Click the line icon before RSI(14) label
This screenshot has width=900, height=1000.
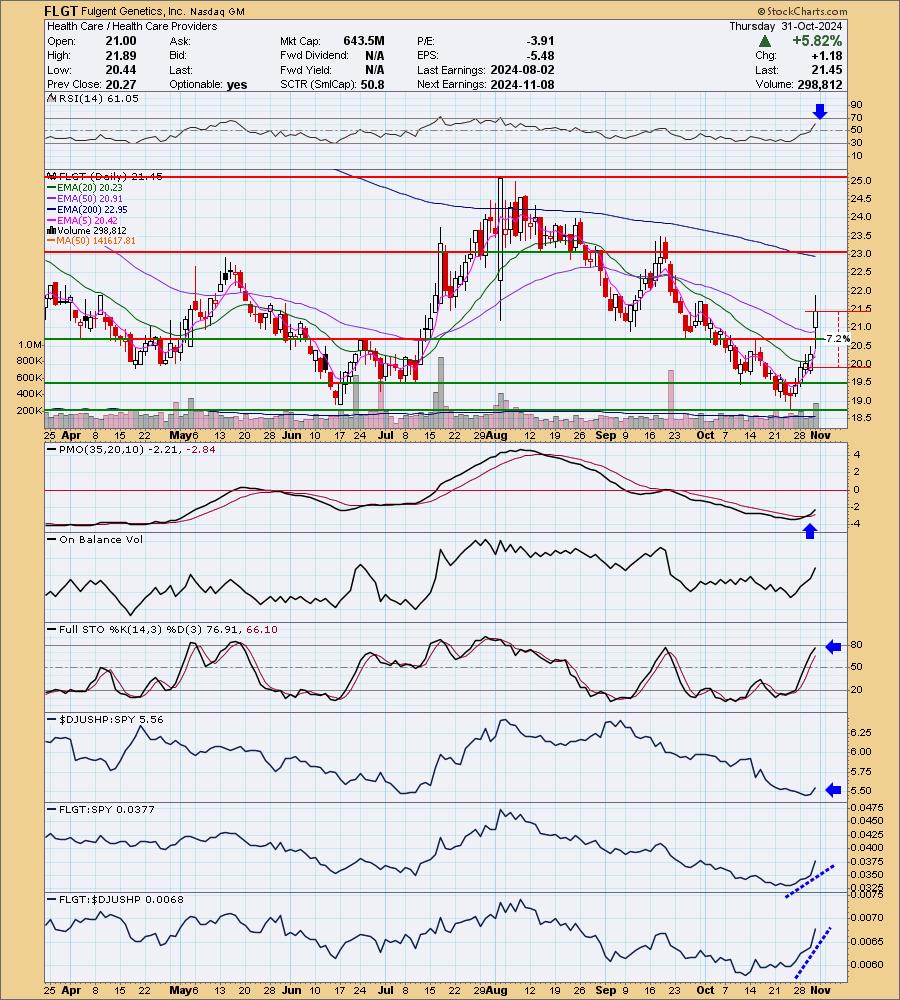tap(52, 98)
